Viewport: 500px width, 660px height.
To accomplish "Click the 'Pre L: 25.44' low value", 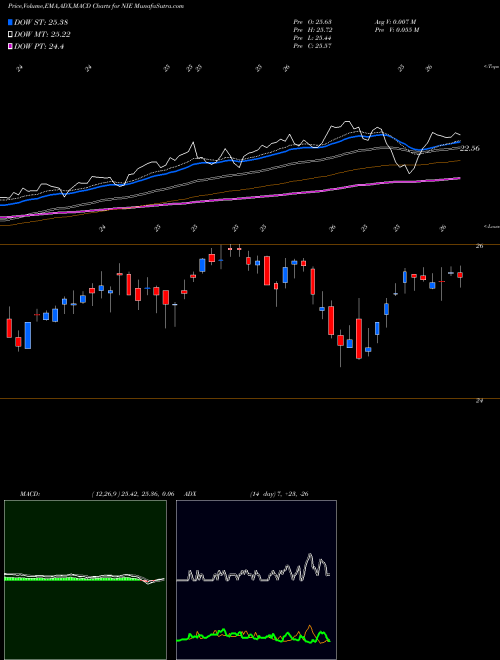I will (x=314, y=38).
